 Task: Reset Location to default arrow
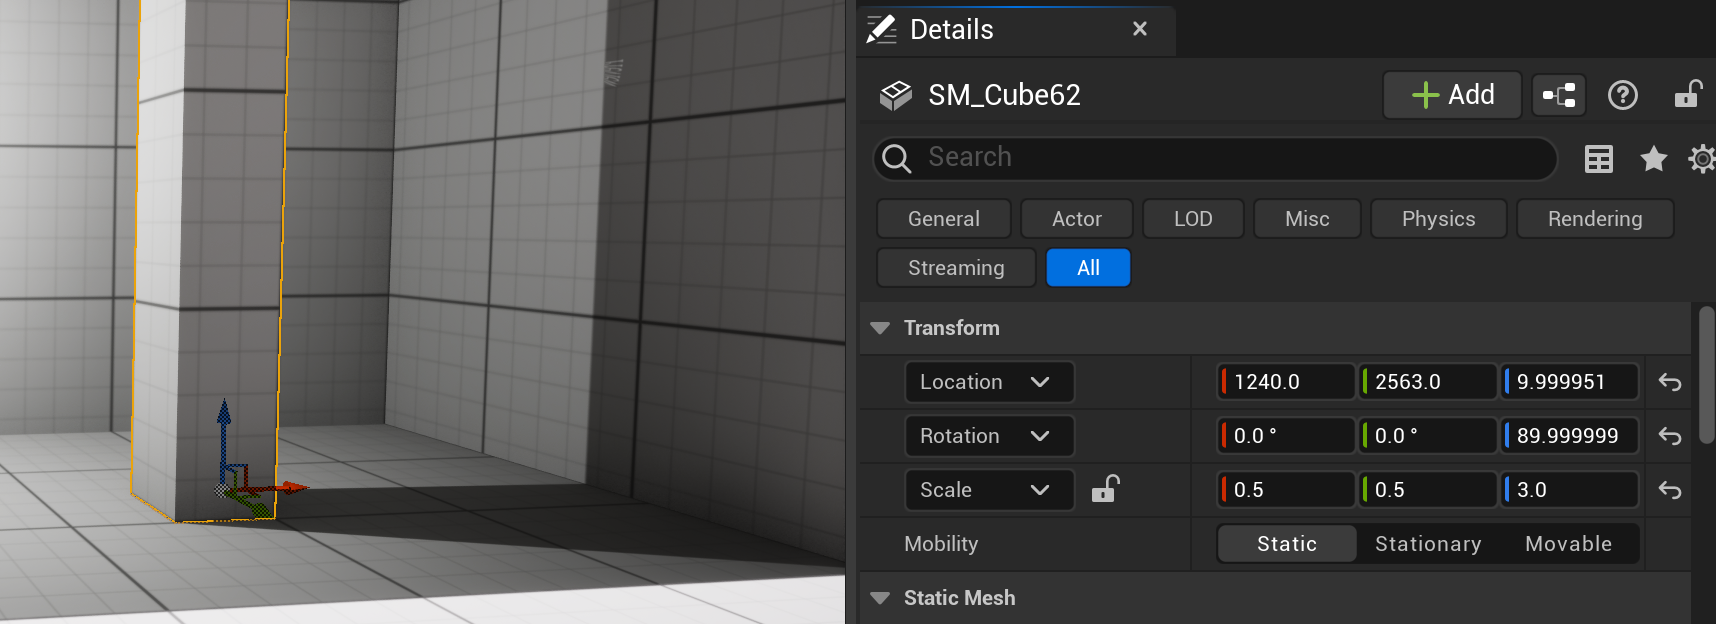click(x=1669, y=382)
